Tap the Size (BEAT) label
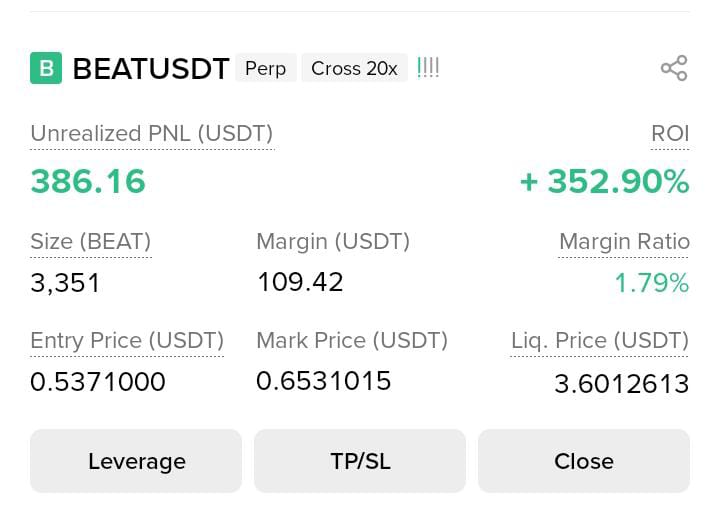Image resolution: width=720 pixels, height=514 pixels. (91, 242)
